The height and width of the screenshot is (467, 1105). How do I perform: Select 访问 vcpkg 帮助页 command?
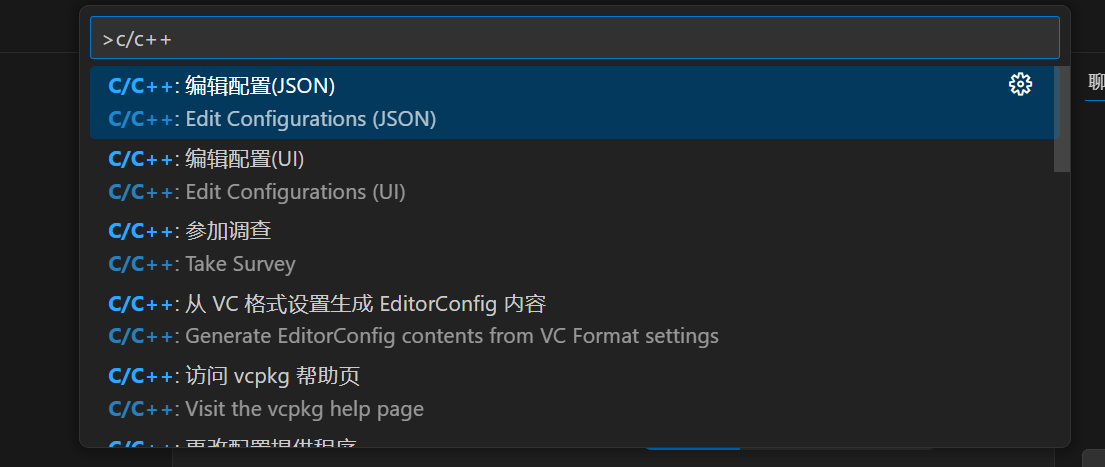click(x=272, y=377)
